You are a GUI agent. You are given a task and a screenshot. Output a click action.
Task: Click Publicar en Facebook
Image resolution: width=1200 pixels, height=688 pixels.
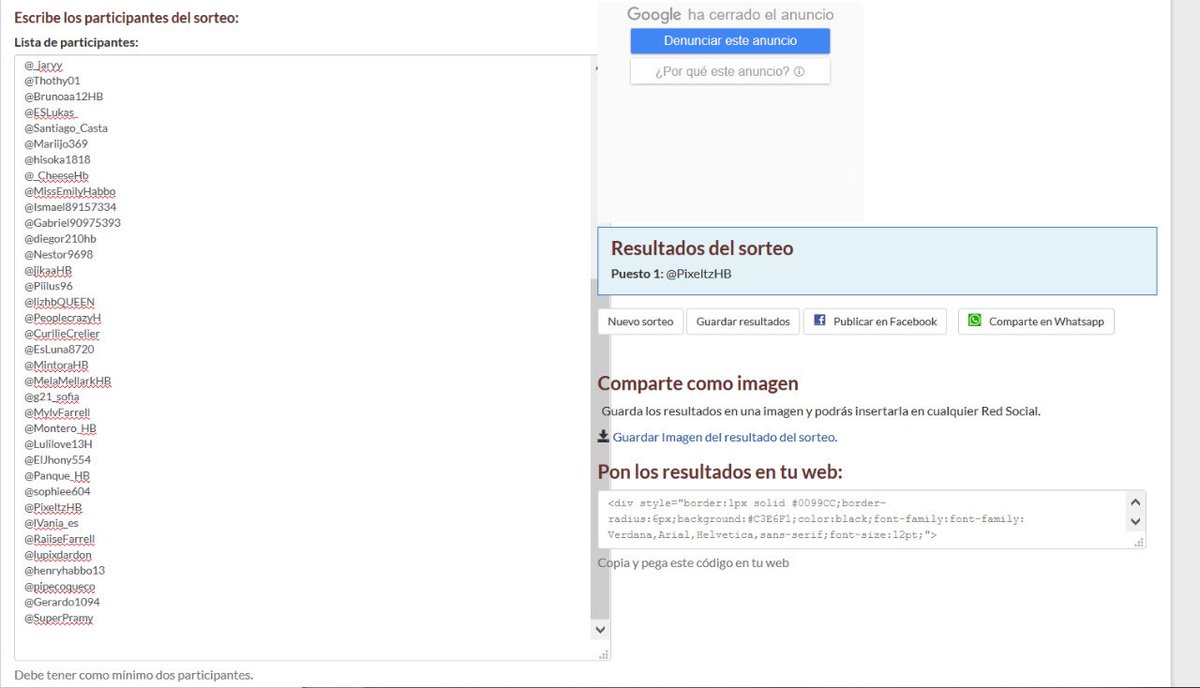[x=875, y=322]
